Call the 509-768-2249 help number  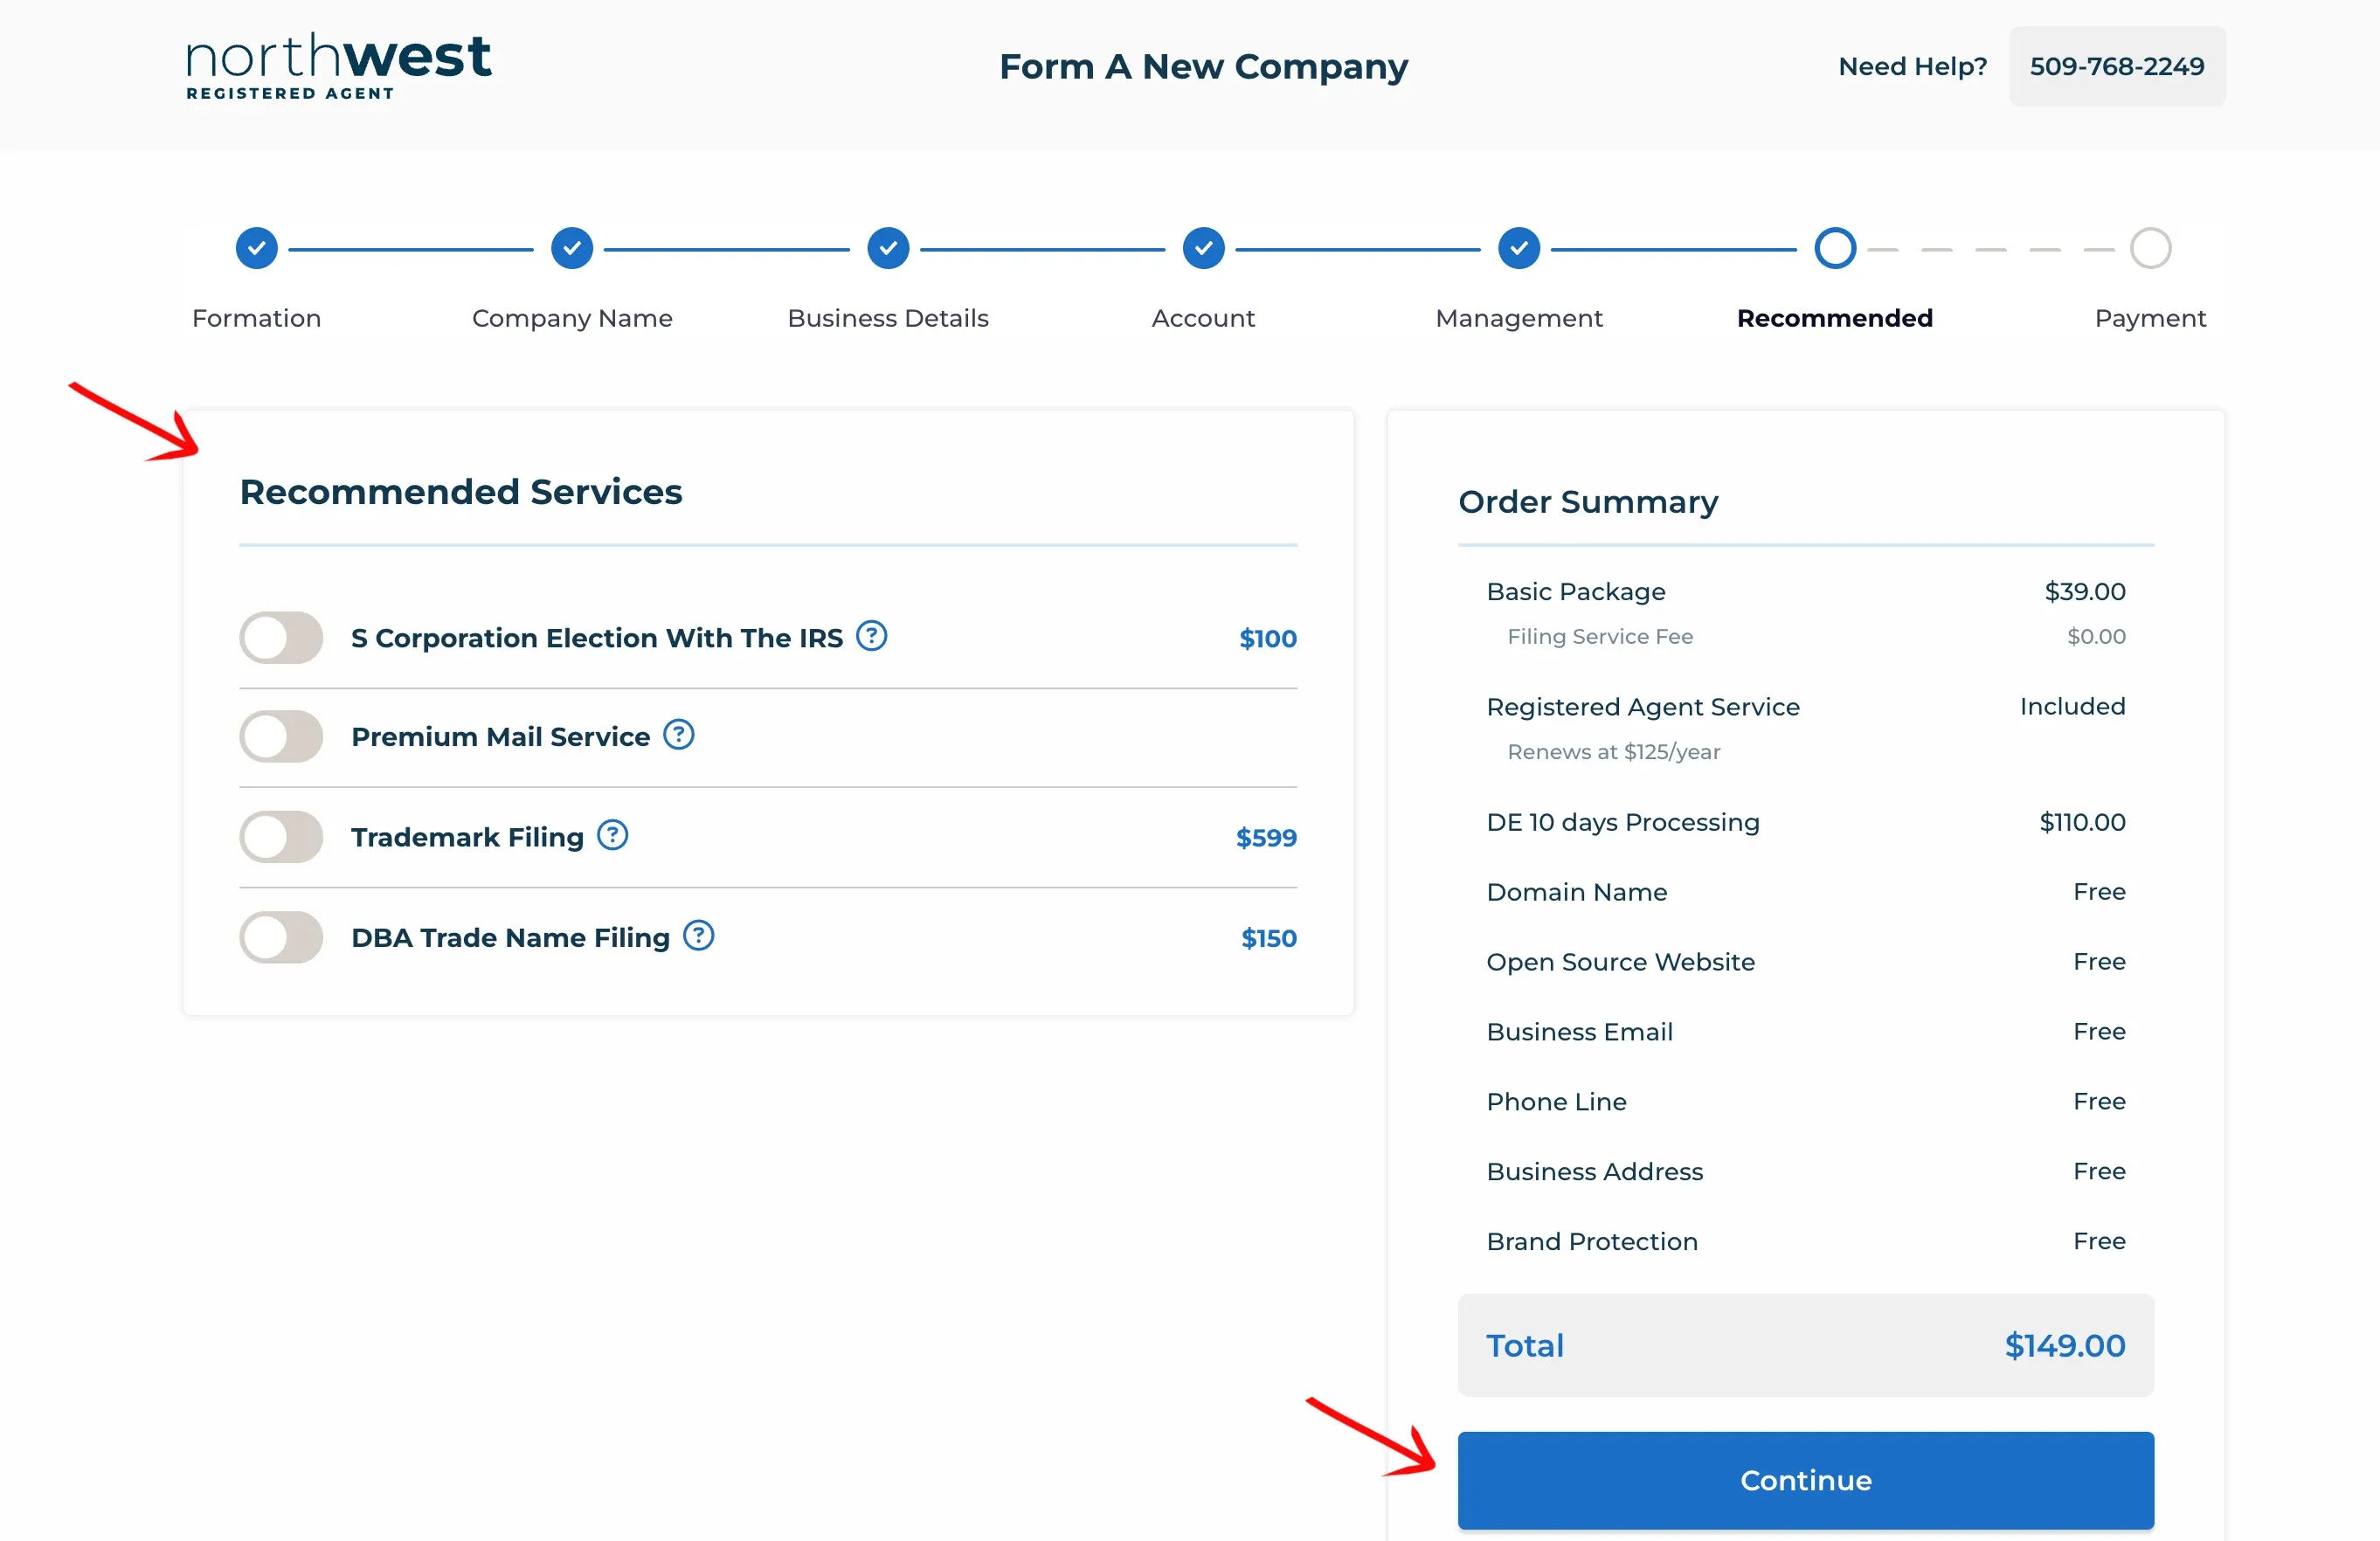tap(2117, 66)
